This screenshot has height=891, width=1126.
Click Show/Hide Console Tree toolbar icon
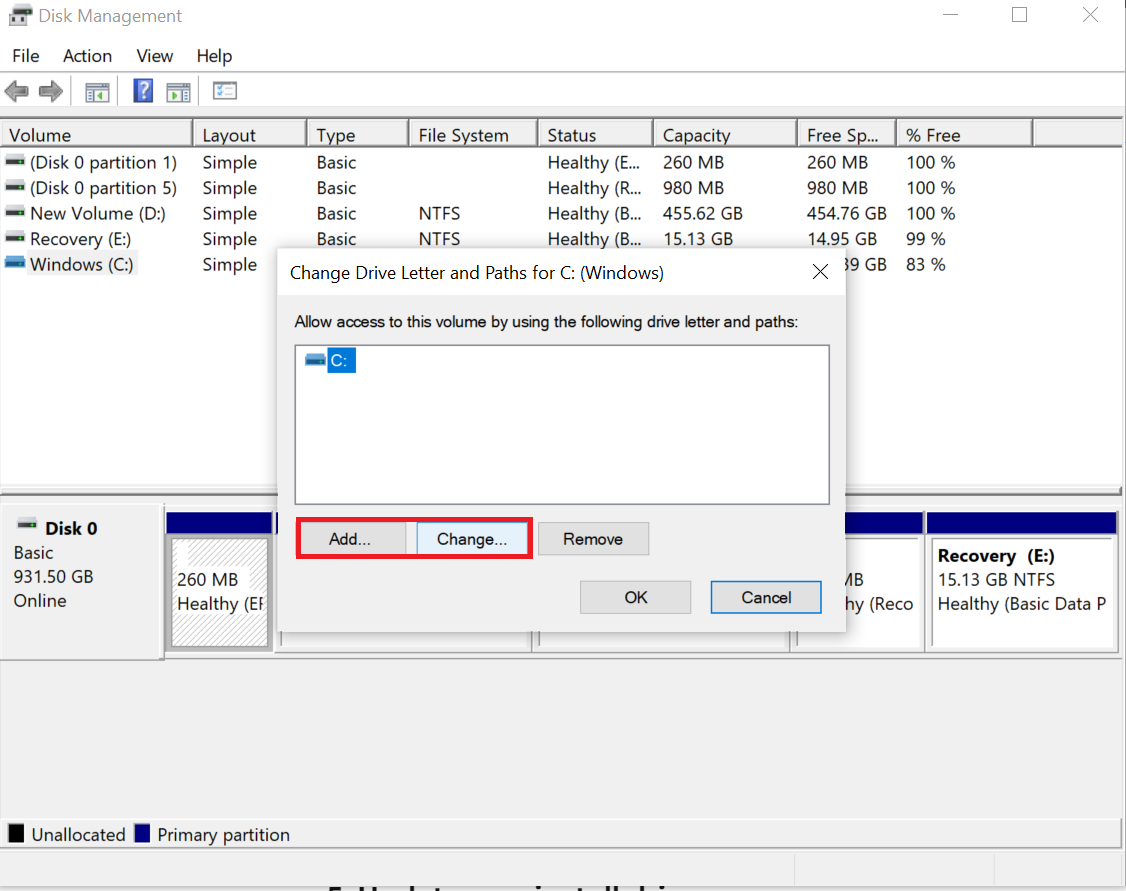point(97,92)
